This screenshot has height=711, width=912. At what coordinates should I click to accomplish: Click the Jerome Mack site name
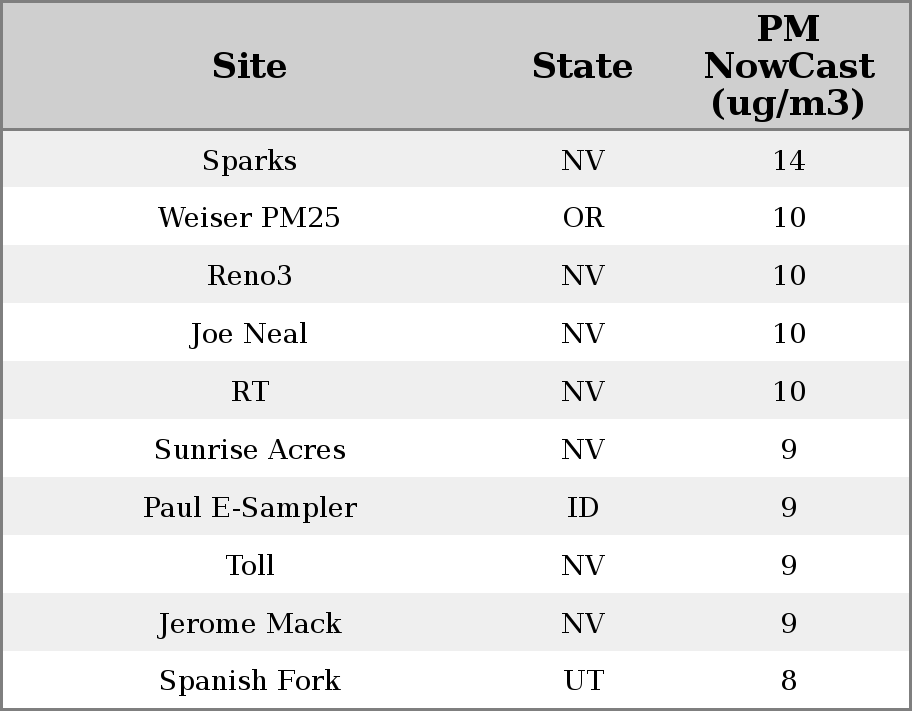pos(250,624)
